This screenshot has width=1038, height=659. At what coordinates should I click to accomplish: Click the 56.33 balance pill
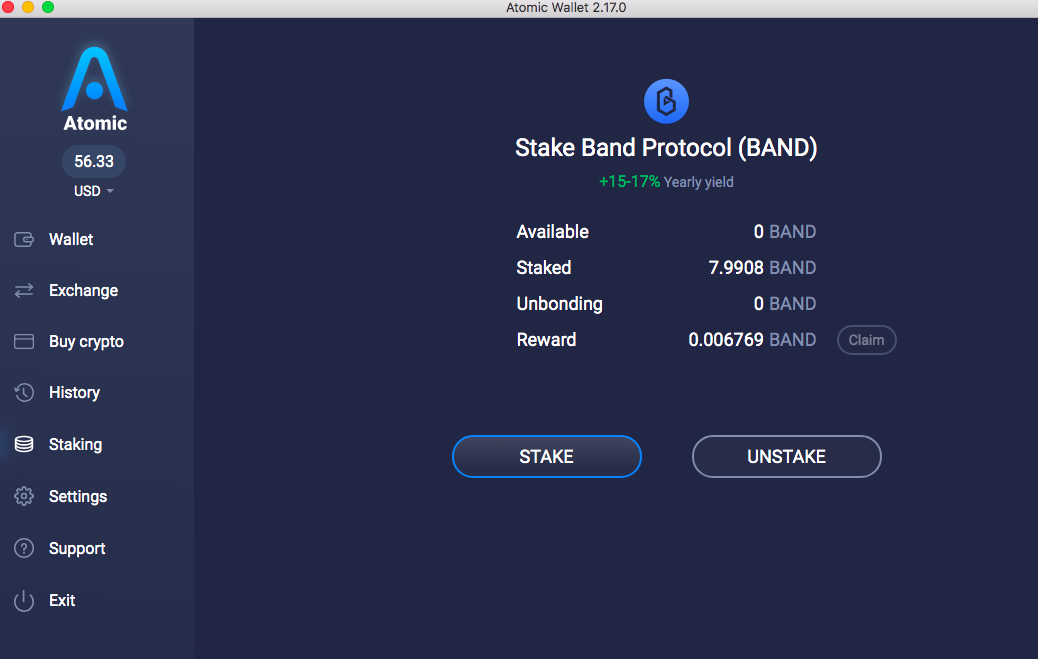[94, 162]
